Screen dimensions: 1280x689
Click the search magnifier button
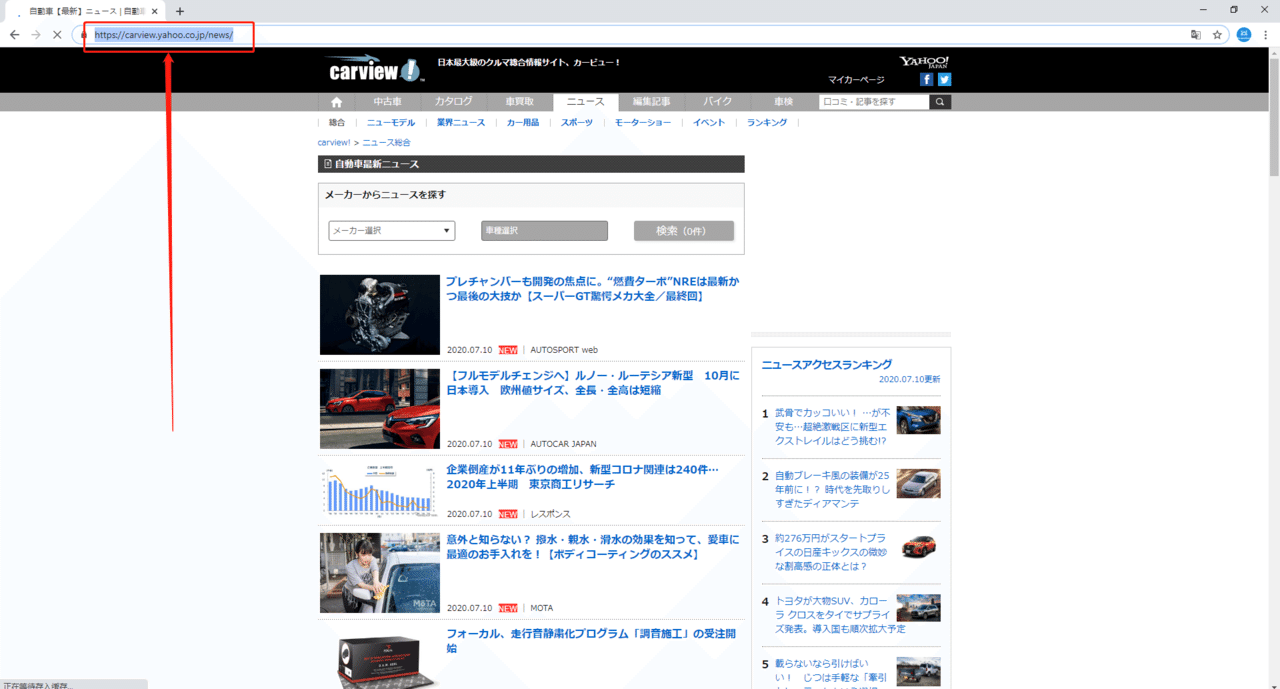940,102
